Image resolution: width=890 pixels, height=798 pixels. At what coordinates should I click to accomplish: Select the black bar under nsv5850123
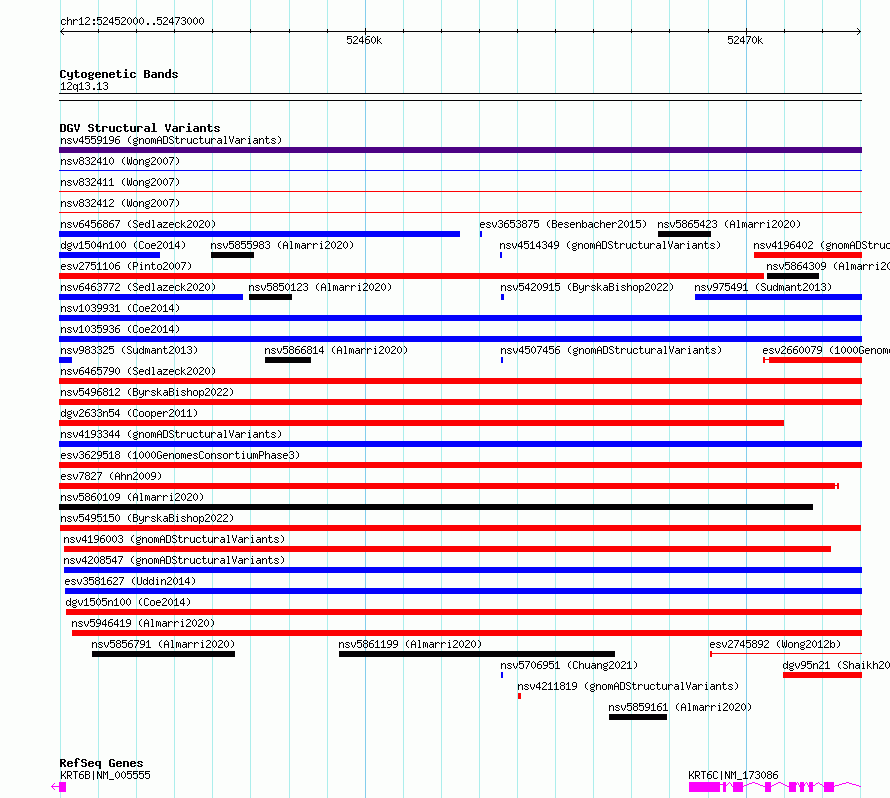270,297
